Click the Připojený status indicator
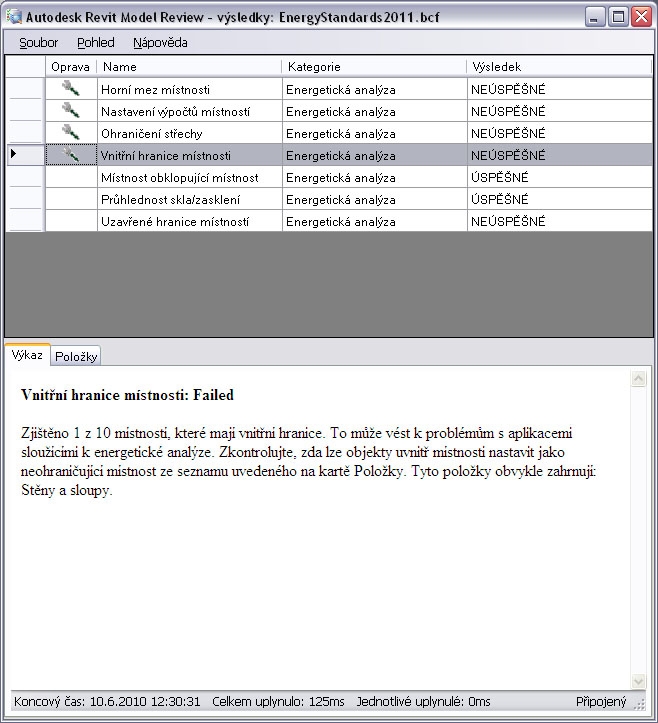658x723 pixels. (x=601, y=702)
